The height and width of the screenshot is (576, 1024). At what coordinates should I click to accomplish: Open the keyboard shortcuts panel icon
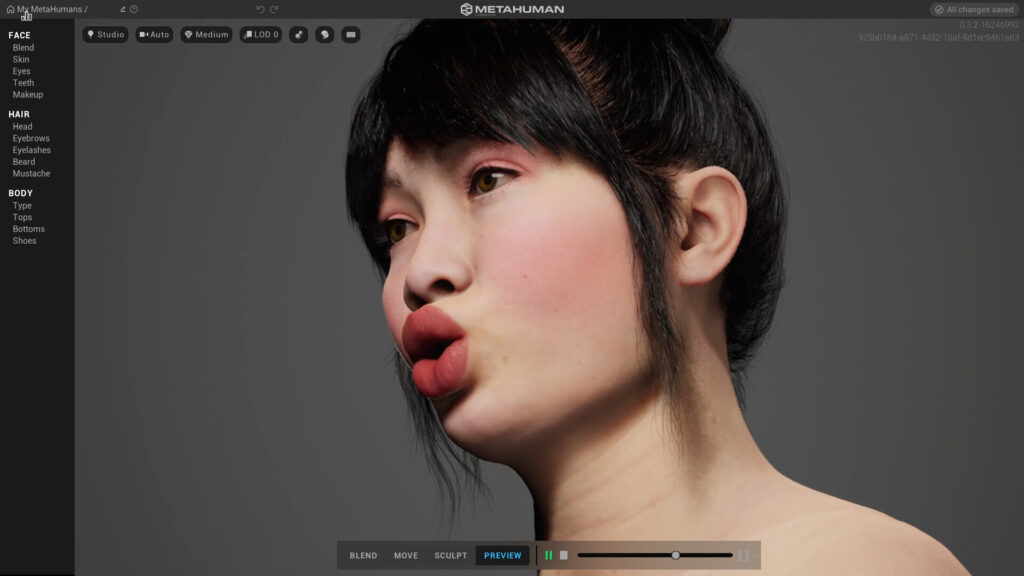(x=350, y=34)
